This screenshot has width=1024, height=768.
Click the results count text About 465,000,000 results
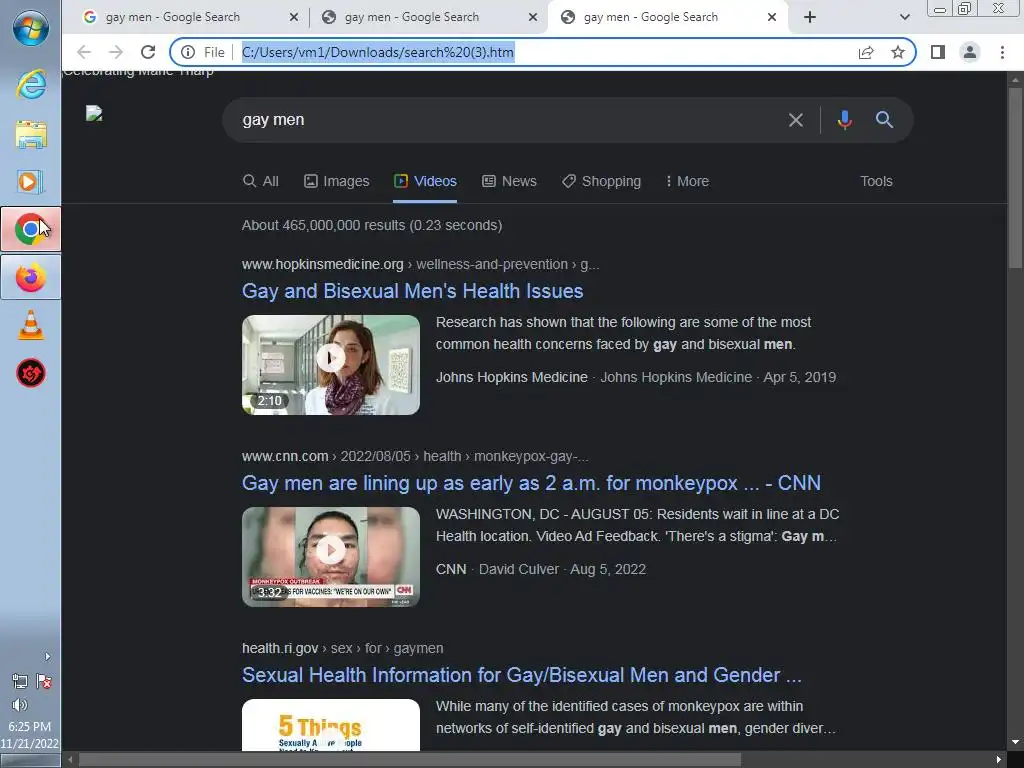[372, 225]
